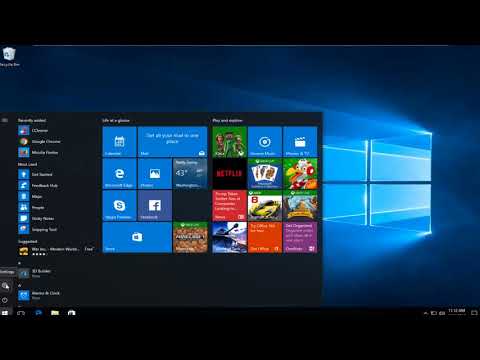This screenshot has height=360, width=480.
Task: Open Action Center notifications icon
Action: click(x=474, y=313)
